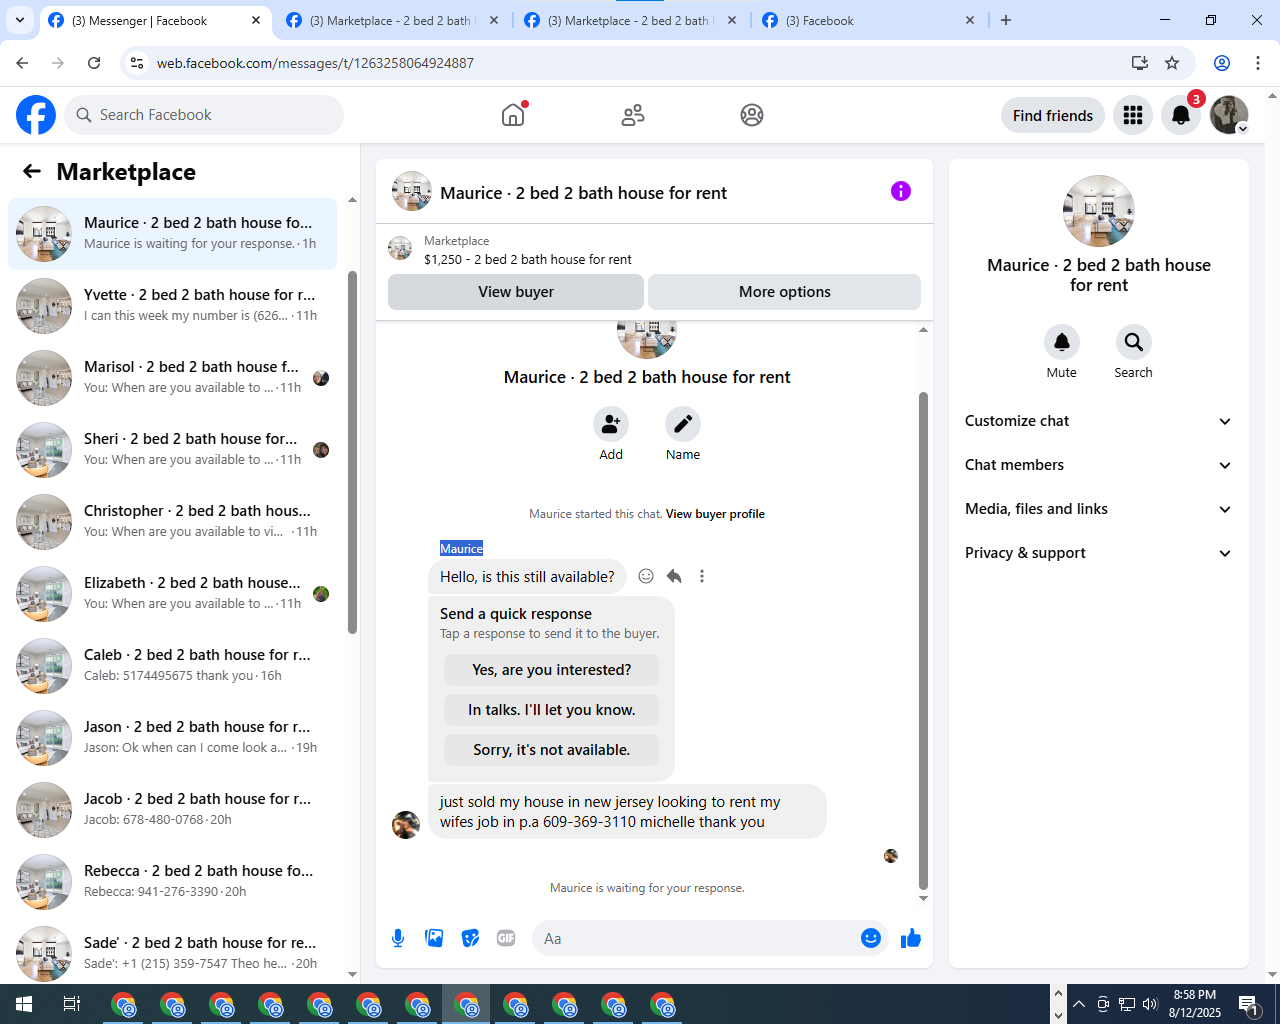Screen dimensions: 1280x1024
Task: Open the Facebook Home icon
Action: click(513, 115)
